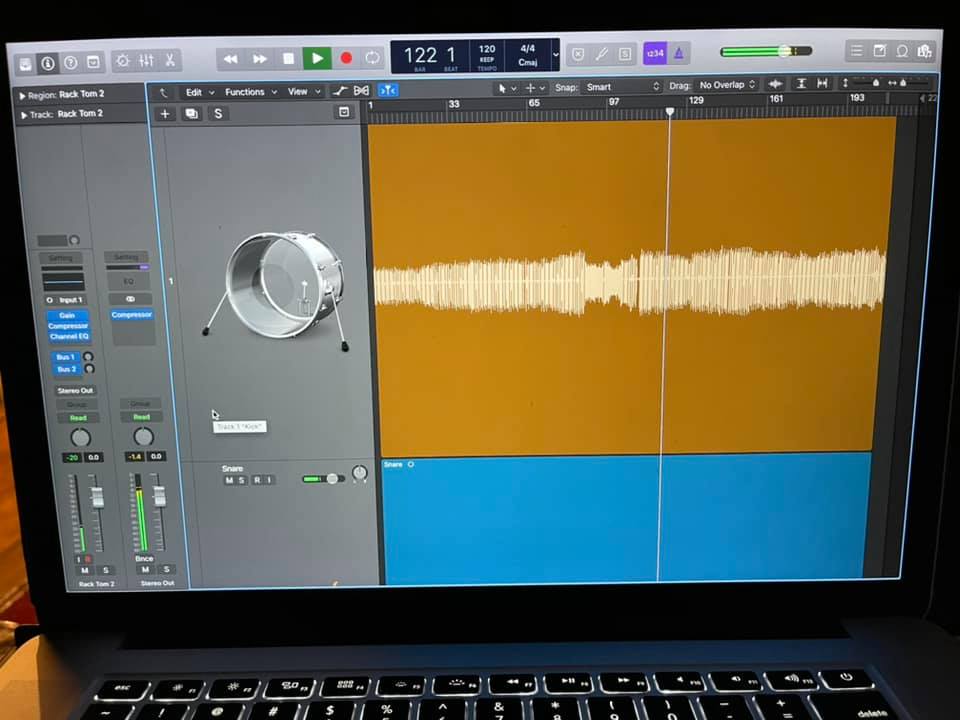Screen dimensions: 960x720
Task: Stop playback with the square button
Action: click(288, 58)
